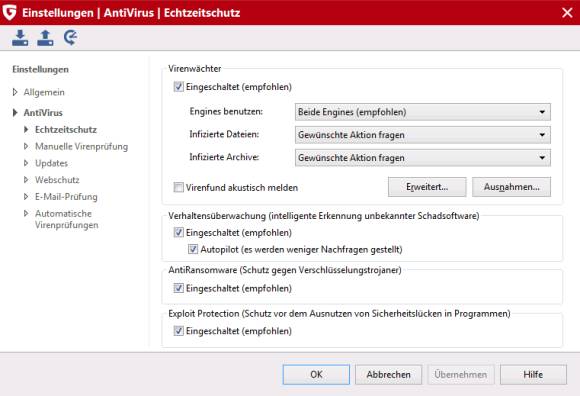
Task: Open Manuelle Virenprüfung settings
Action: 81,146
